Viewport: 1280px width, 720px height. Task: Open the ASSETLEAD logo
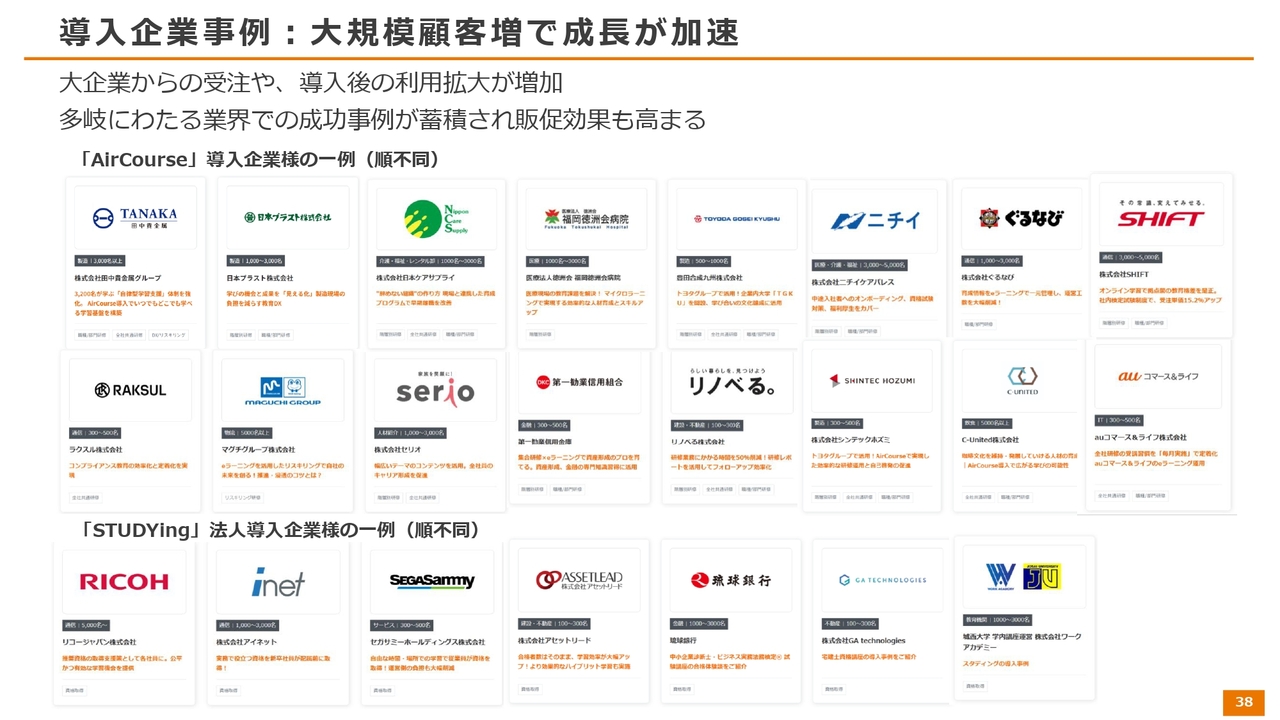pos(578,579)
